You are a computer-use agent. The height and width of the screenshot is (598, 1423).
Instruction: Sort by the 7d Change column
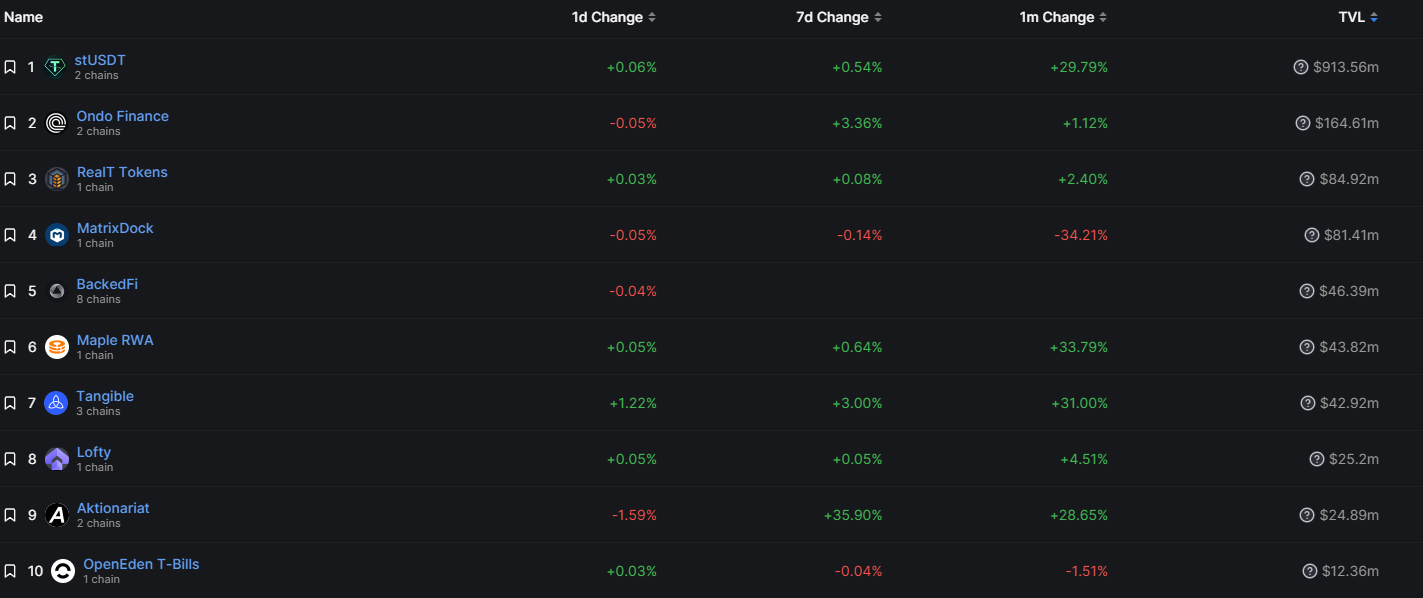839,17
